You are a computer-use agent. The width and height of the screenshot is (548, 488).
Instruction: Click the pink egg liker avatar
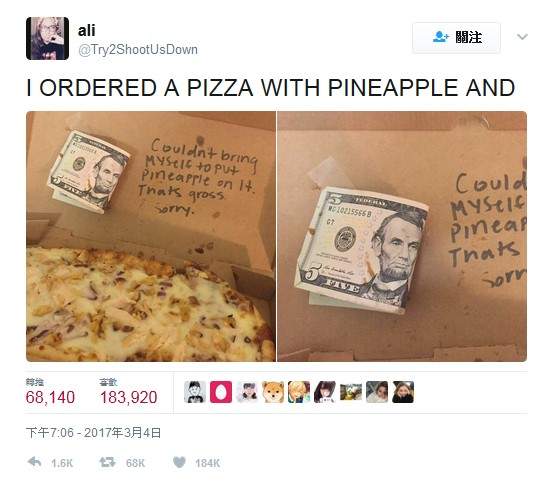coord(221,392)
